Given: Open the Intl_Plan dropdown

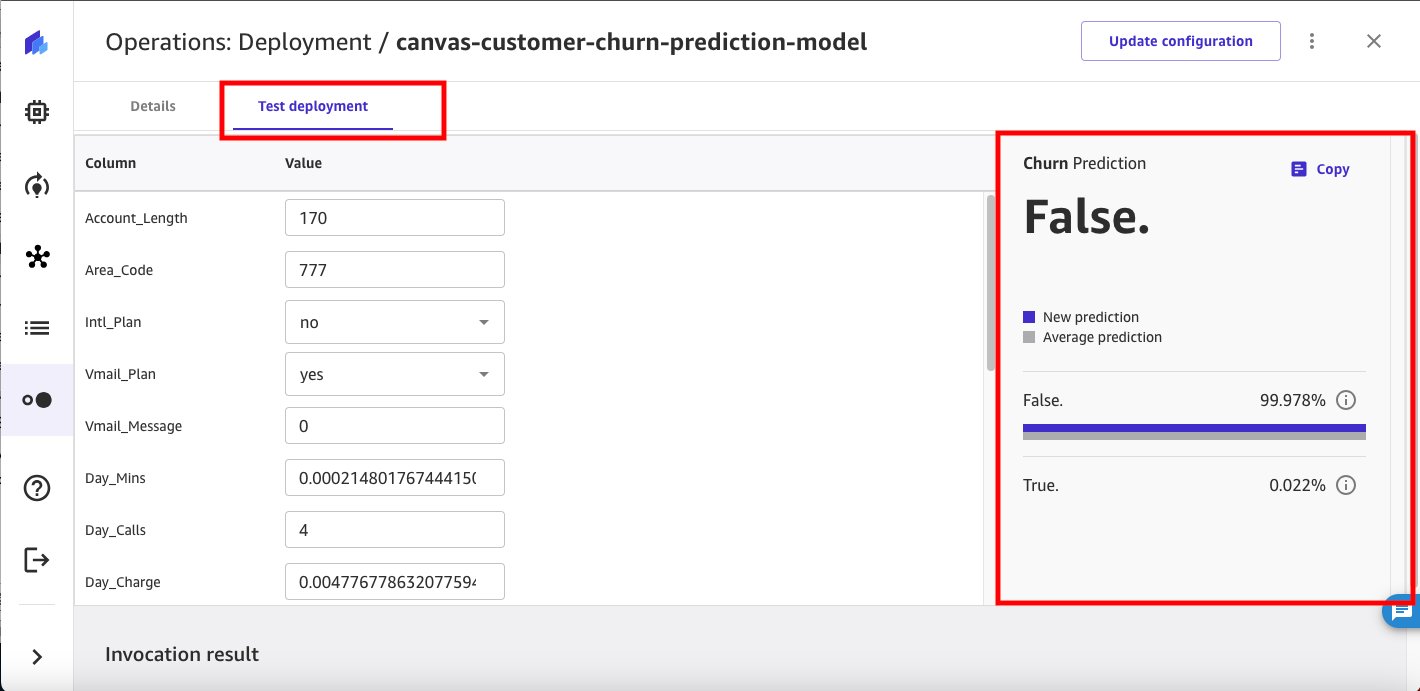Looking at the screenshot, I should tap(395, 322).
